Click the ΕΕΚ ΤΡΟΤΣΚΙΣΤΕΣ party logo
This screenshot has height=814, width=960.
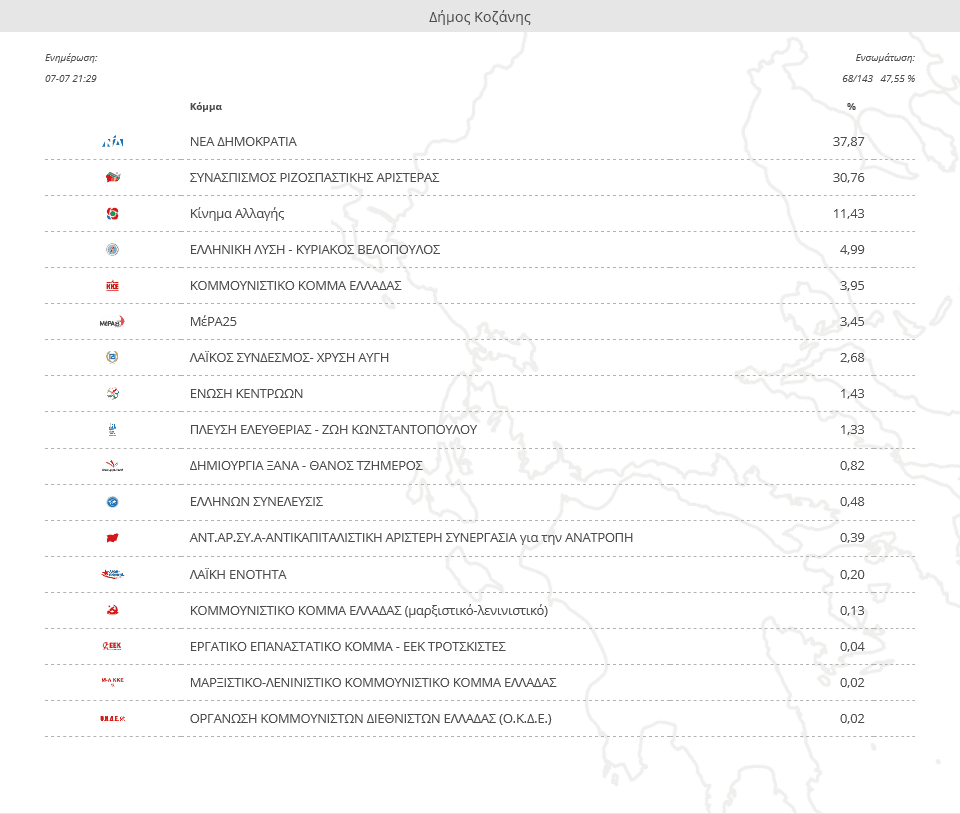[113, 646]
